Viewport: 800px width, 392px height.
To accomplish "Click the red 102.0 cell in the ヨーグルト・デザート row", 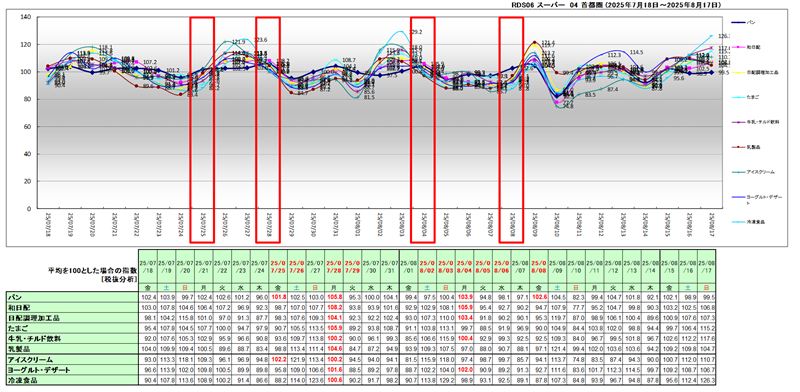I will click(464, 370).
